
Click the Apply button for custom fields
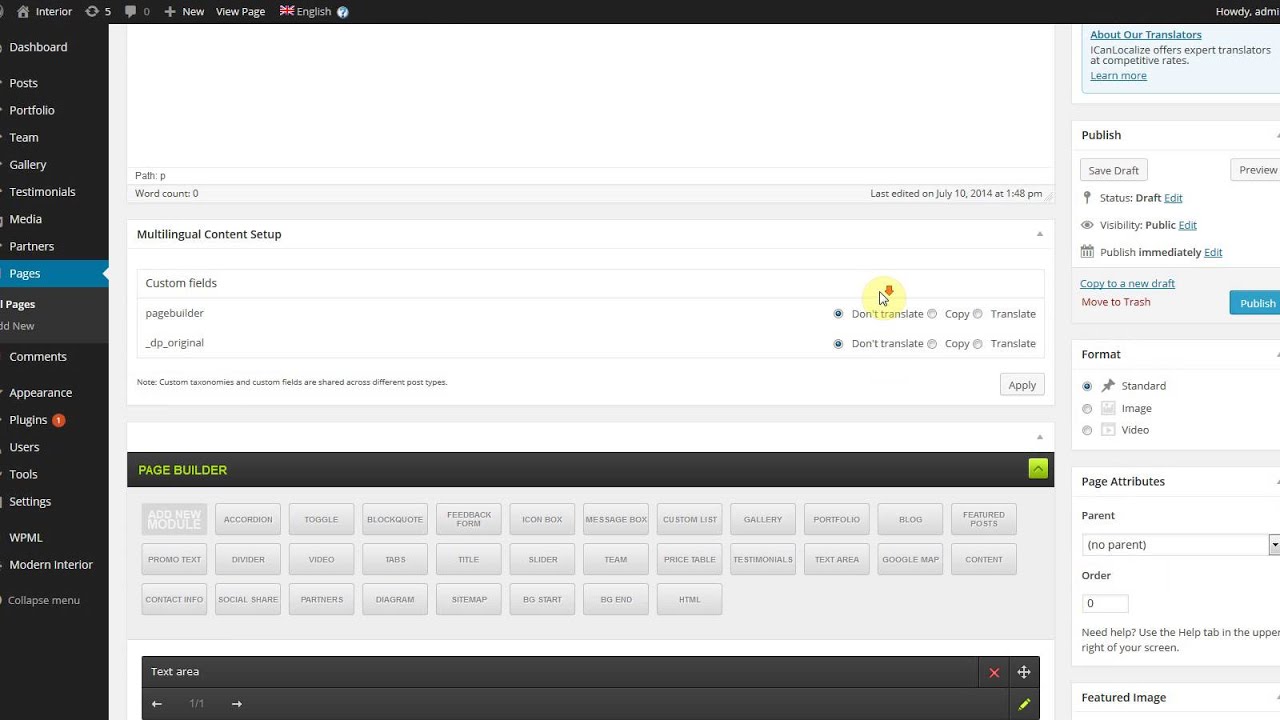pos(1022,385)
